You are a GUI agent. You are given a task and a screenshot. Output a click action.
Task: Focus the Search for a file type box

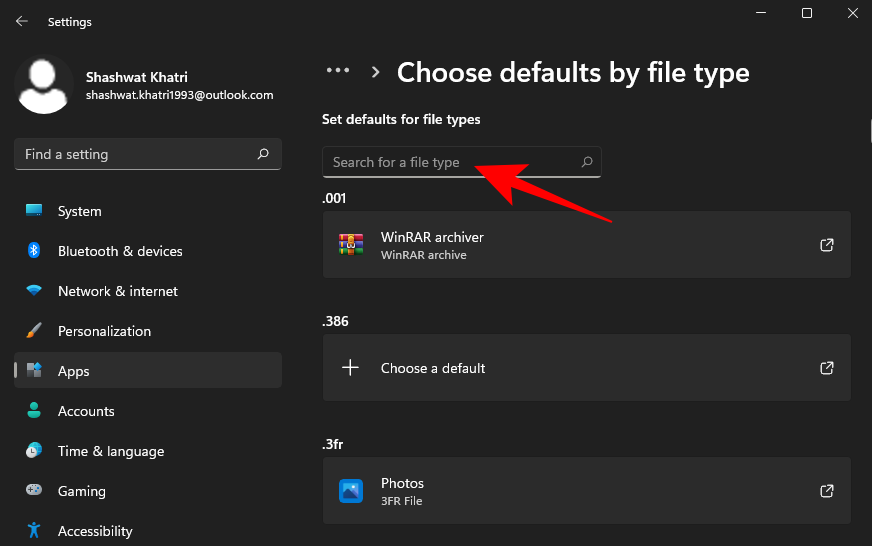click(450, 162)
